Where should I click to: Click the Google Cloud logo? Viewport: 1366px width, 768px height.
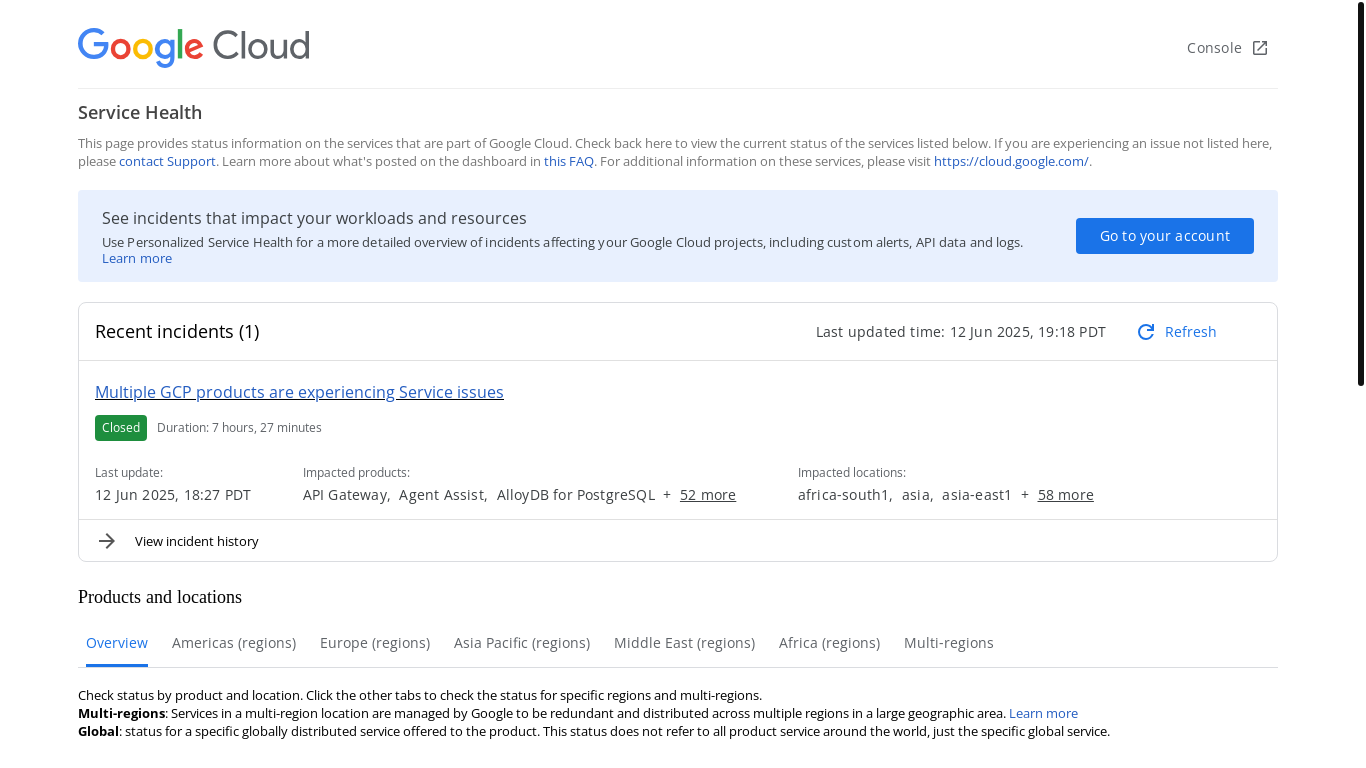tap(194, 47)
